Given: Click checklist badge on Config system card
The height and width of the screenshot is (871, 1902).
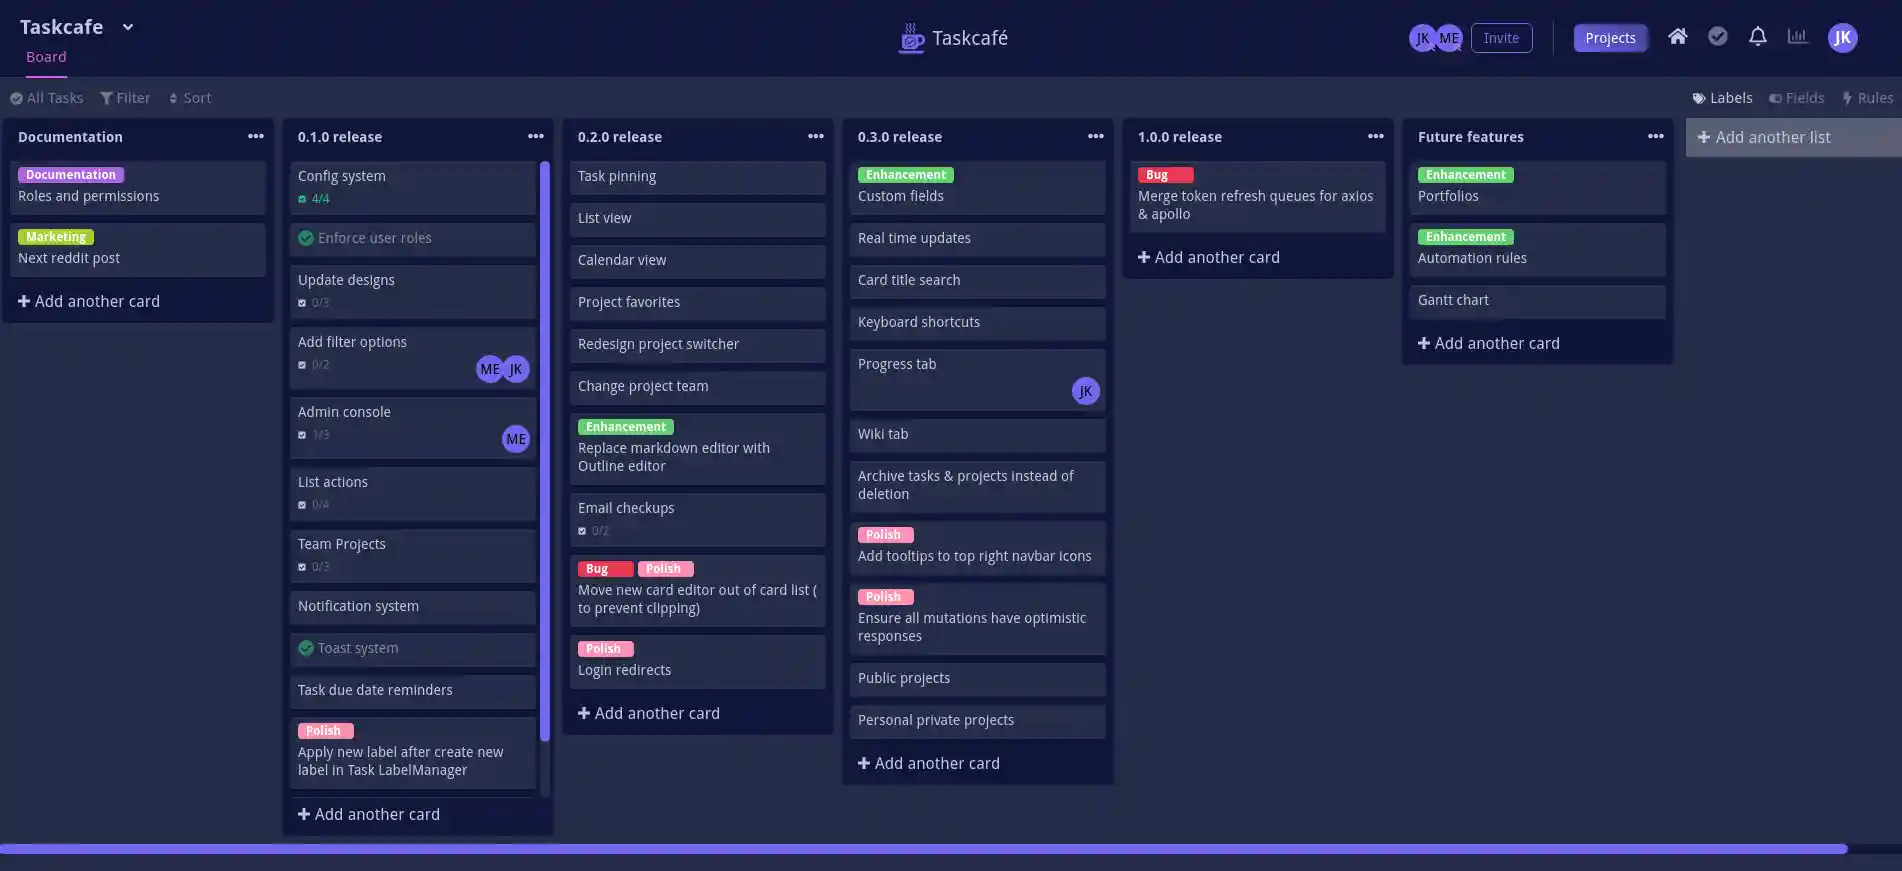Looking at the screenshot, I should pos(314,199).
